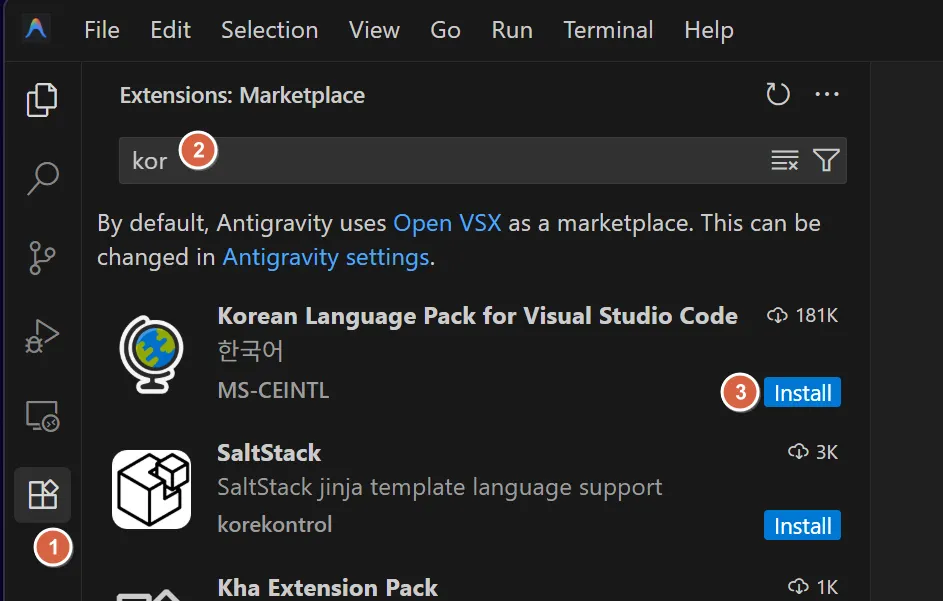Click the MS-CEINTL publisher name
This screenshot has width=943, height=601.
[x=273, y=390]
